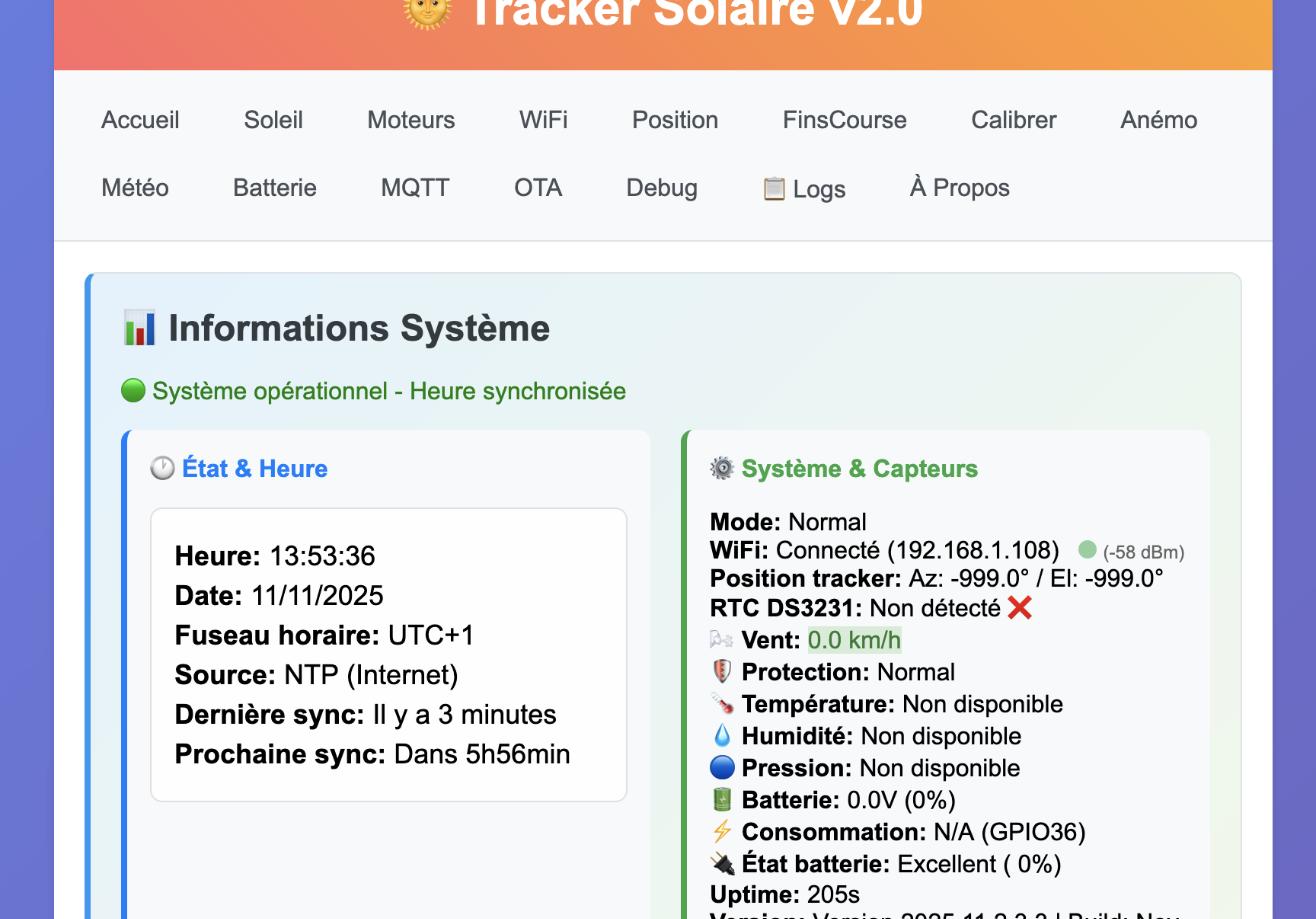Click the lightning bolt icon beside Consommation

721,832
